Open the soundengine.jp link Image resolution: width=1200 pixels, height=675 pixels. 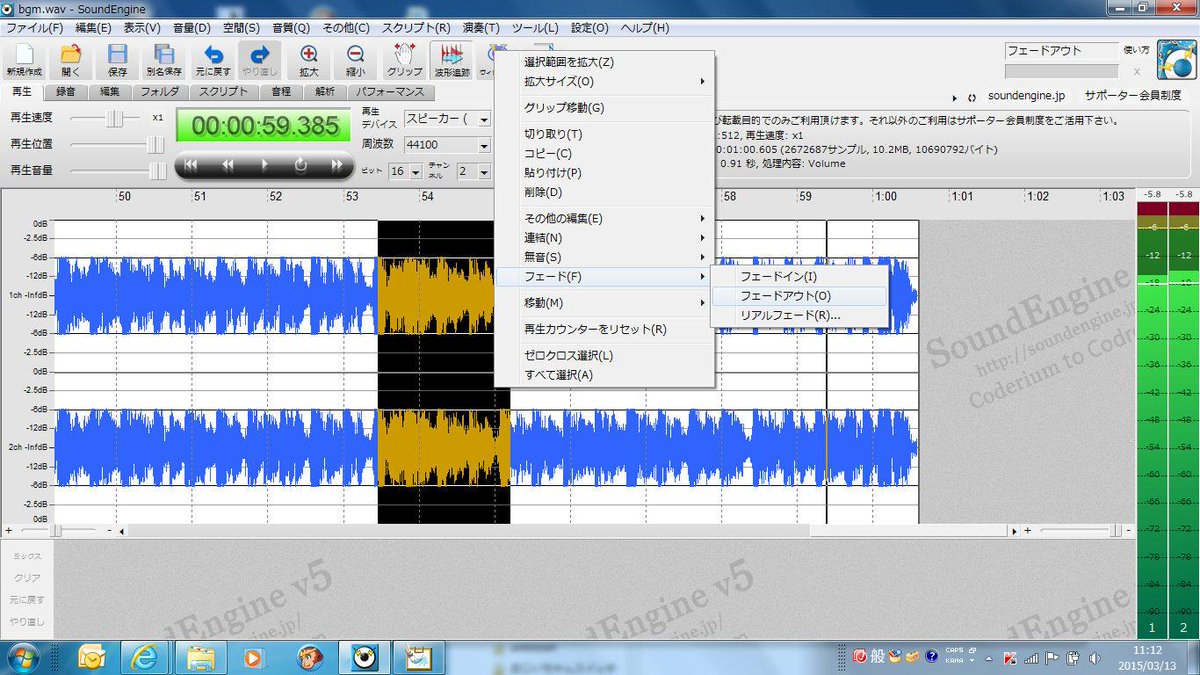pos(1026,96)
